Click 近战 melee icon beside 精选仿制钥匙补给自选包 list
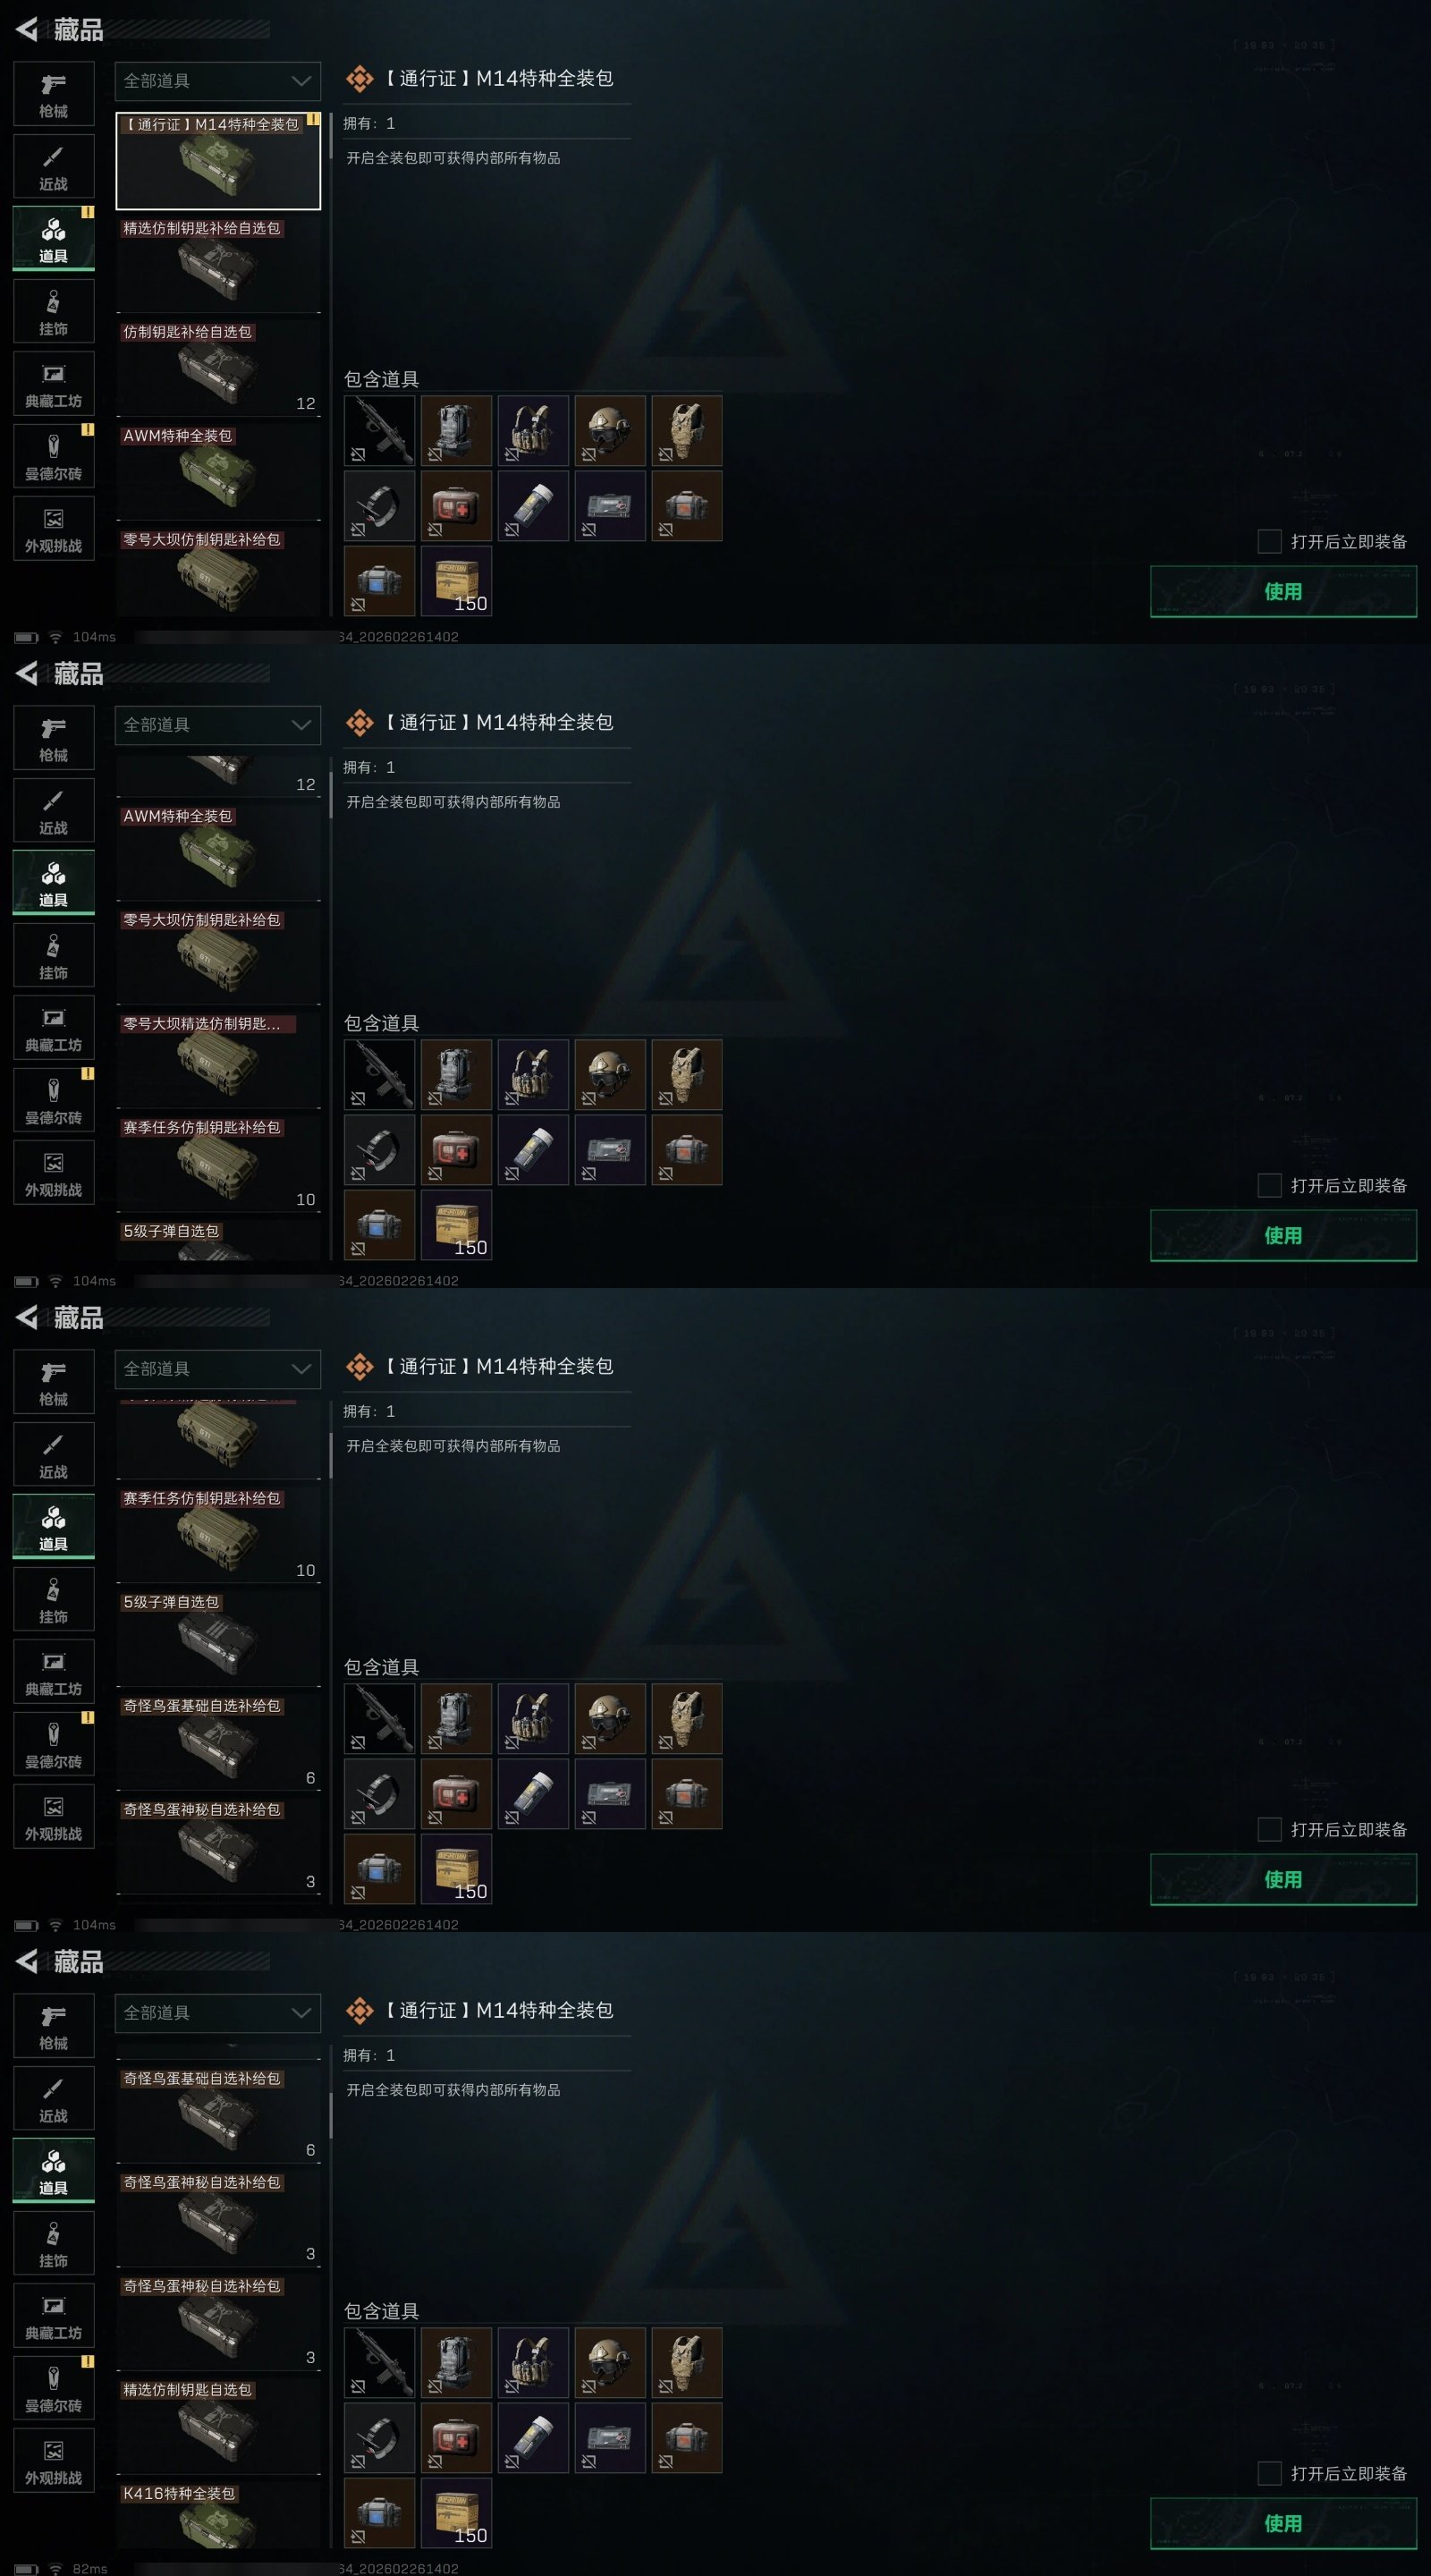Screen dimensions: 1431x2576 point(54,166)
